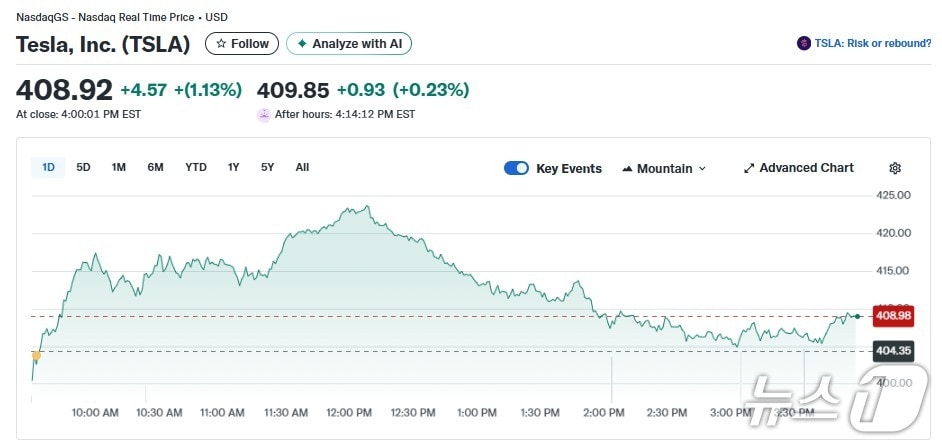Click the sparkle icon in Analyze with AI
The width and height of the screenshot is (942, 446).
point(301,44)
